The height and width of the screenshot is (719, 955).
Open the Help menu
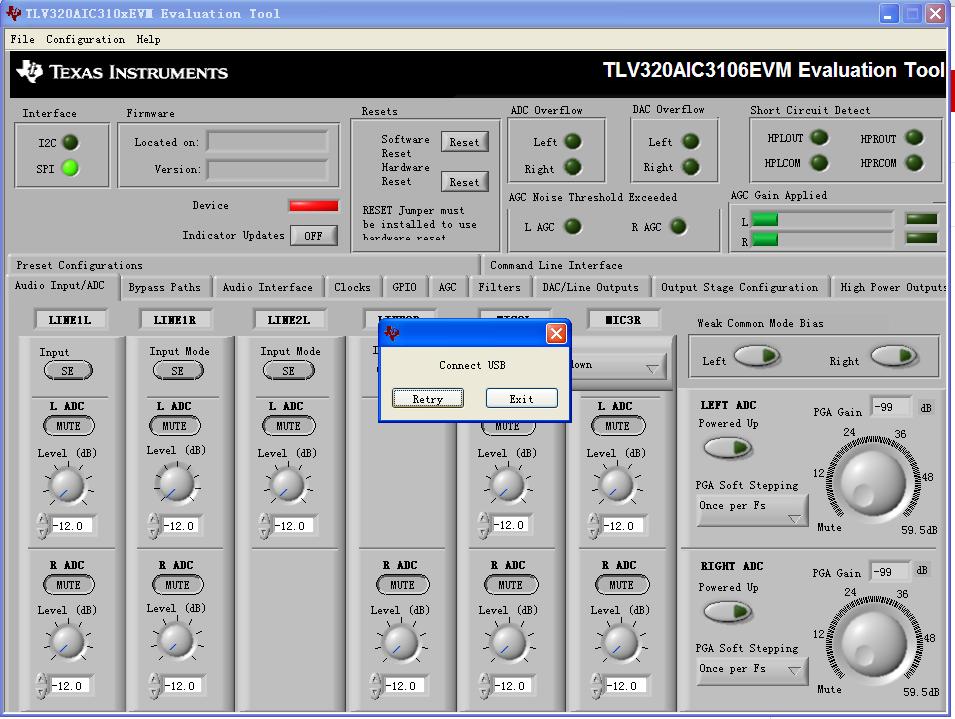click(x=148, y=40)
